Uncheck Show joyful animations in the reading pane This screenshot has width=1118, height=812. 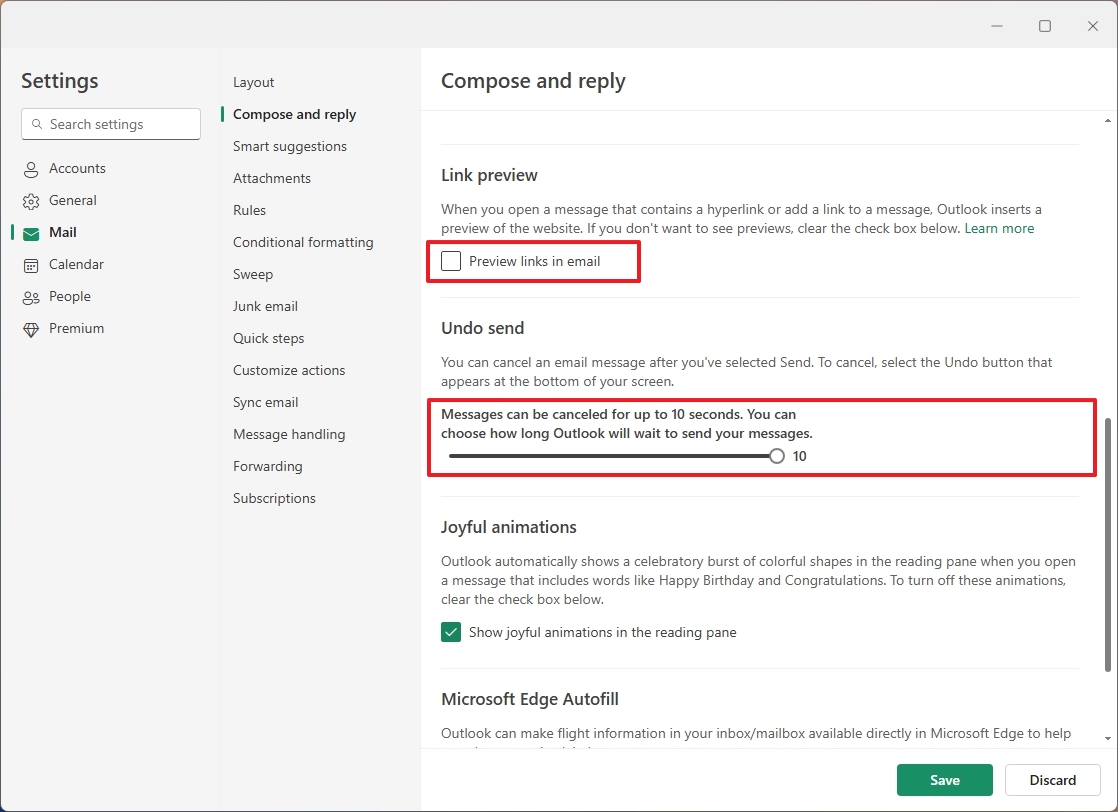coord(451,632)
